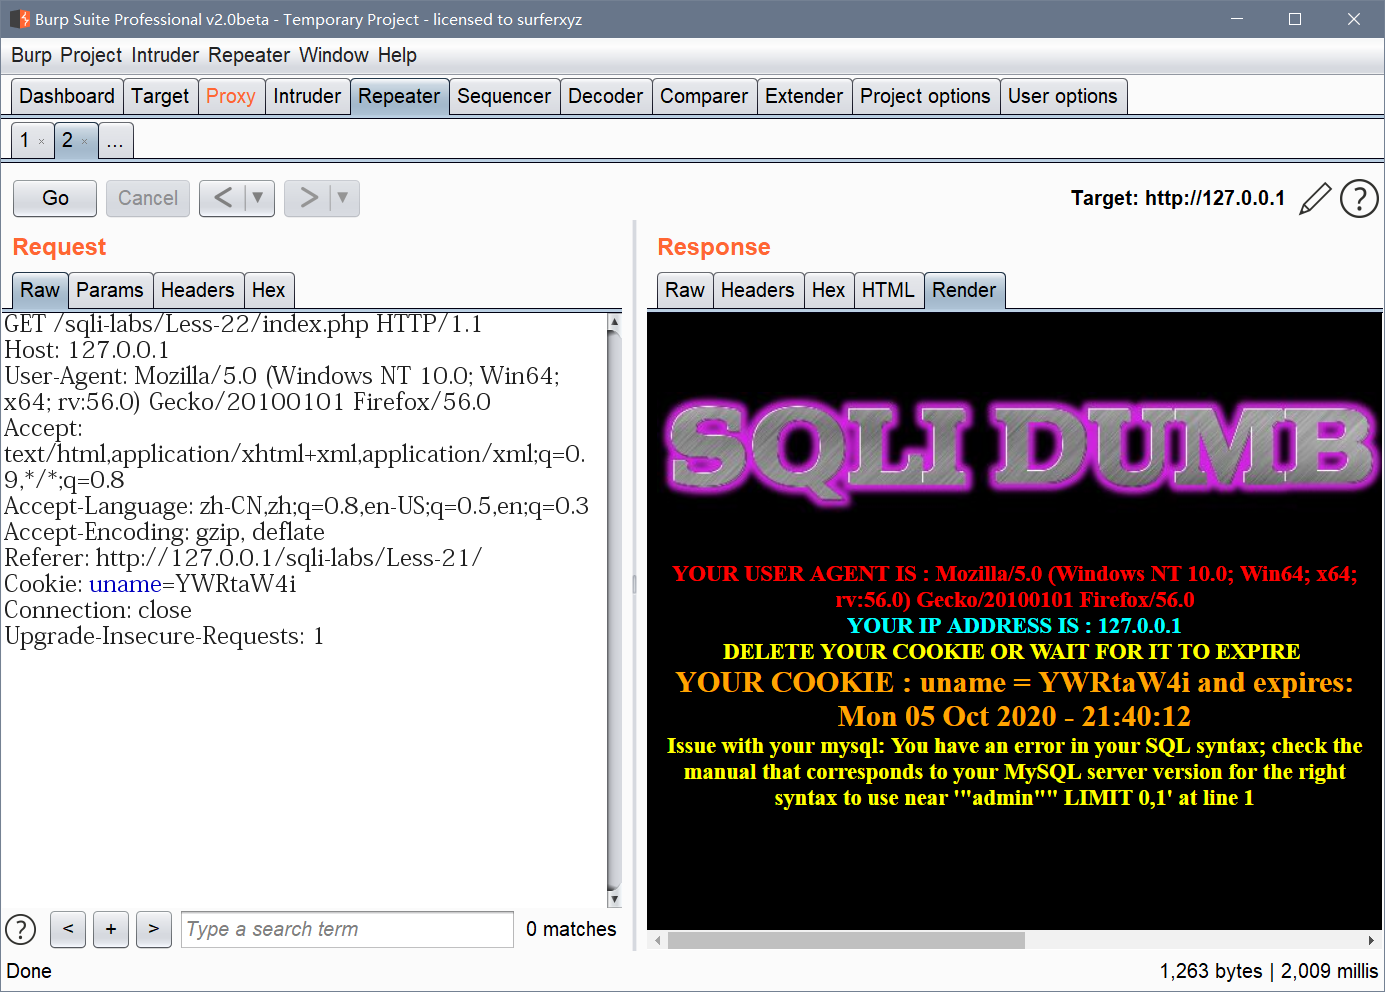Screen dimensions: 1385x992
Task: Click the uname cookie link in request
Action: tap(125, 583)
